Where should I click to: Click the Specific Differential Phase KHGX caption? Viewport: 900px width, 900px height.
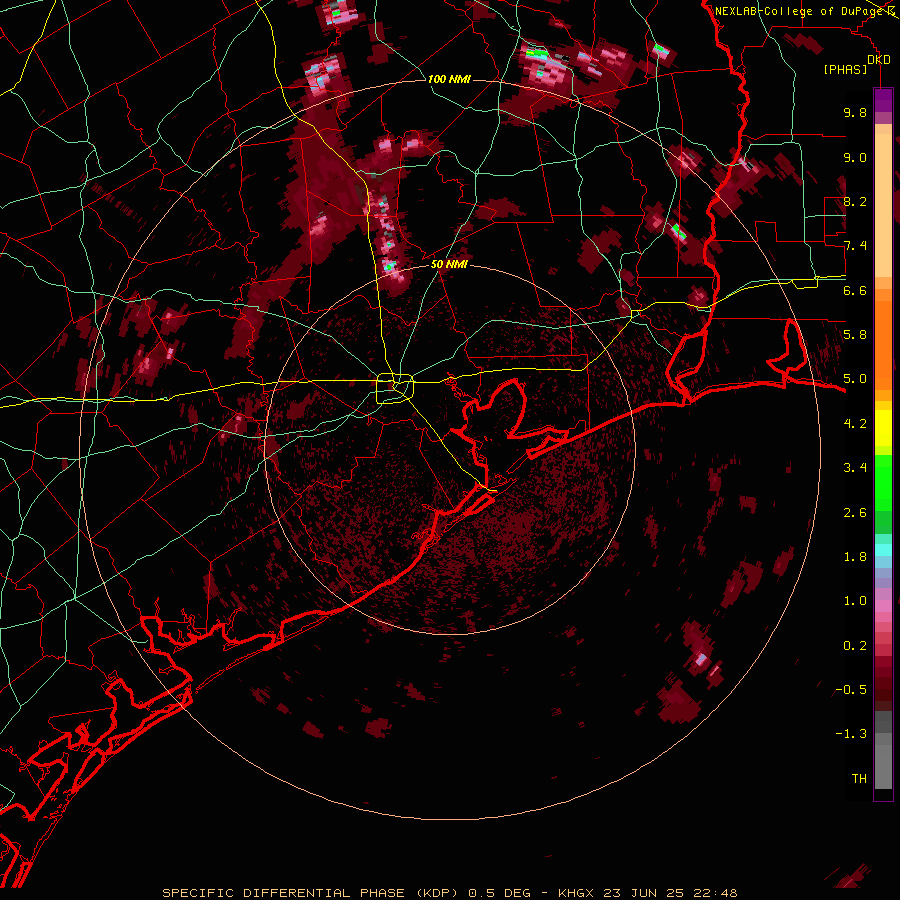[x=449, y=893]
